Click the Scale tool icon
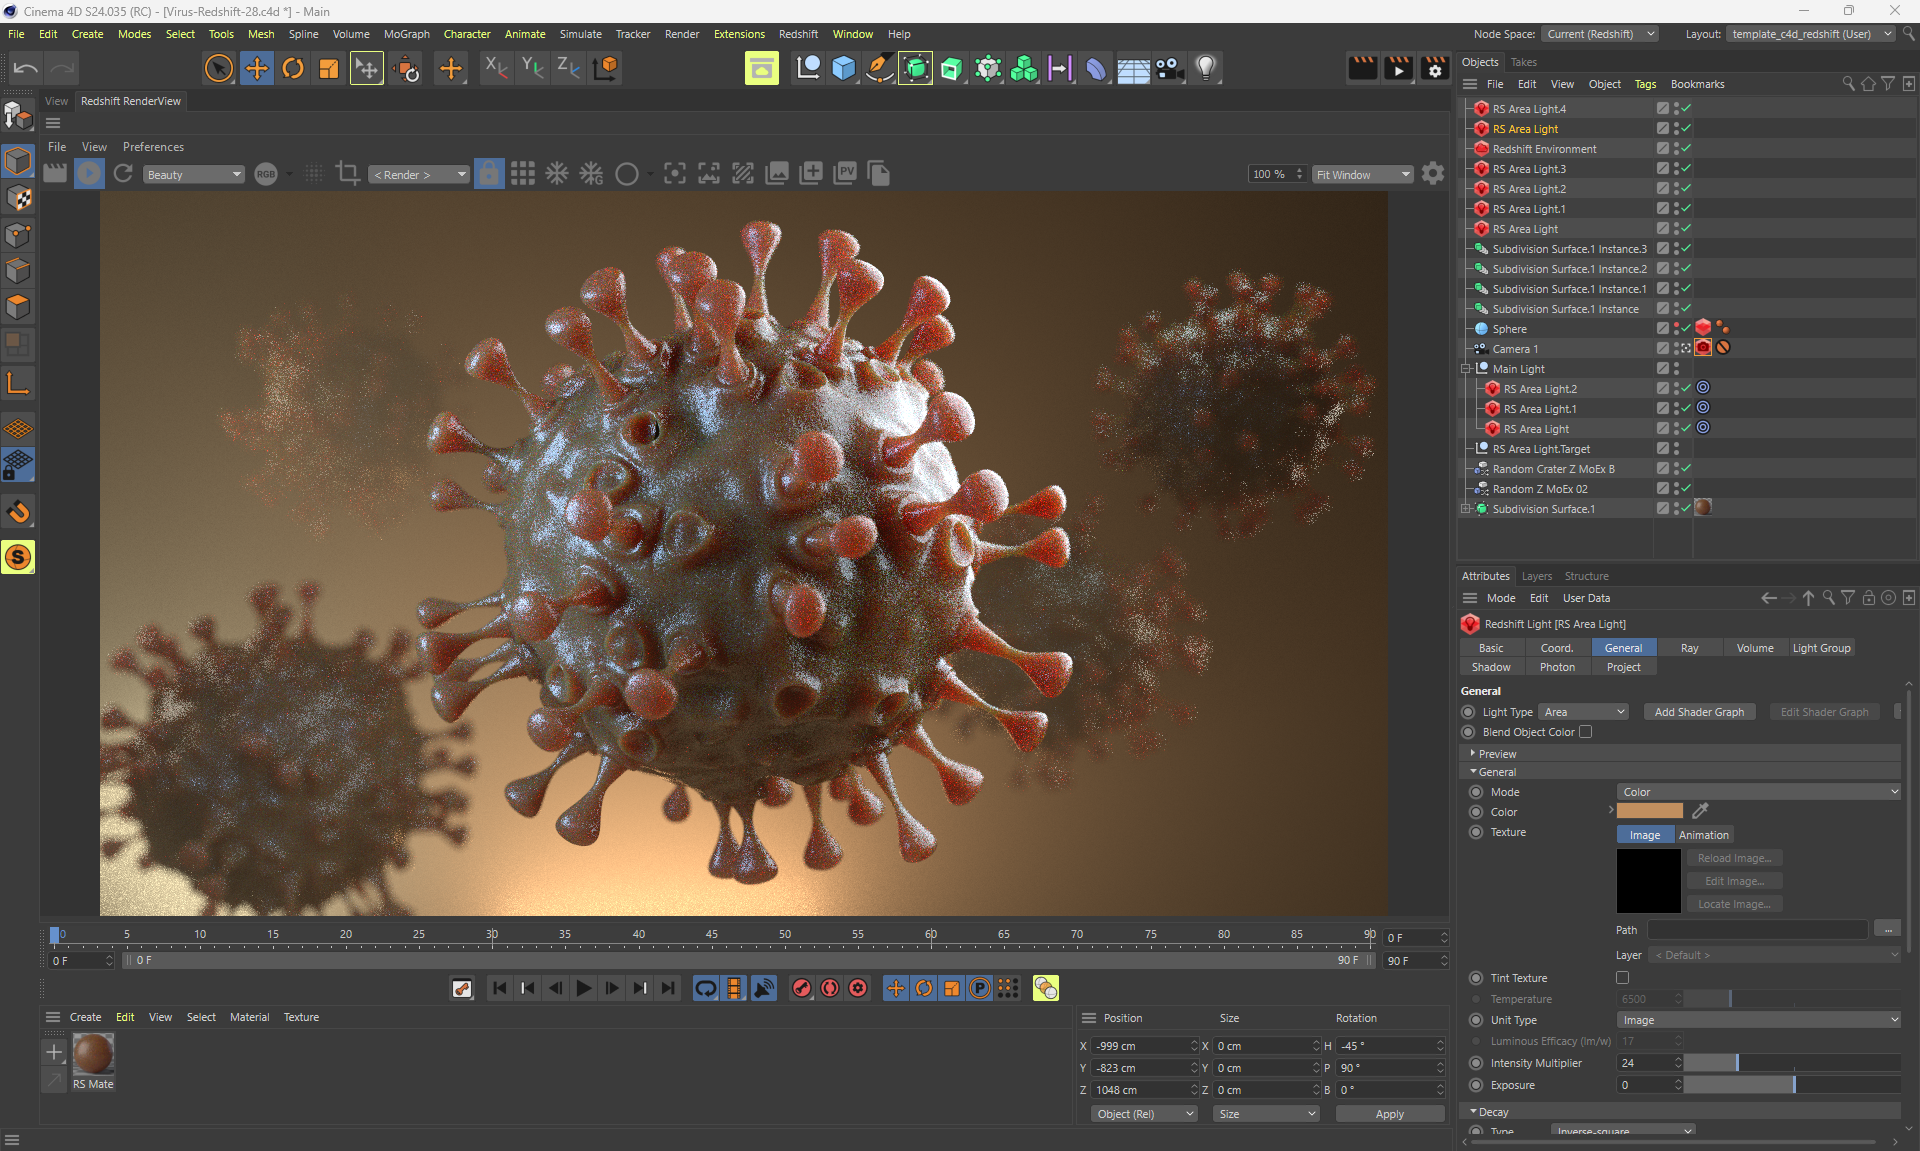Image resolution: width=1920 pixels, height=1151 pixels. [x=329, y=68]
